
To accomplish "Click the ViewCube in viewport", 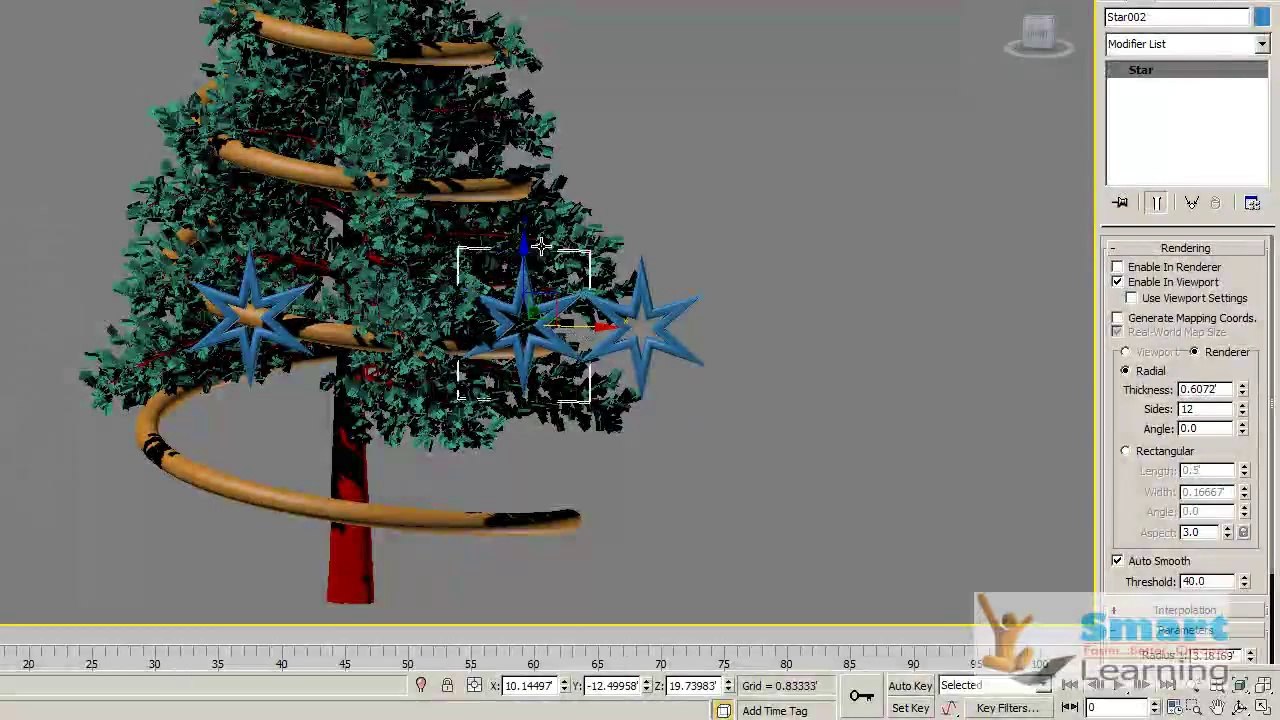I will pos(1039,36).
